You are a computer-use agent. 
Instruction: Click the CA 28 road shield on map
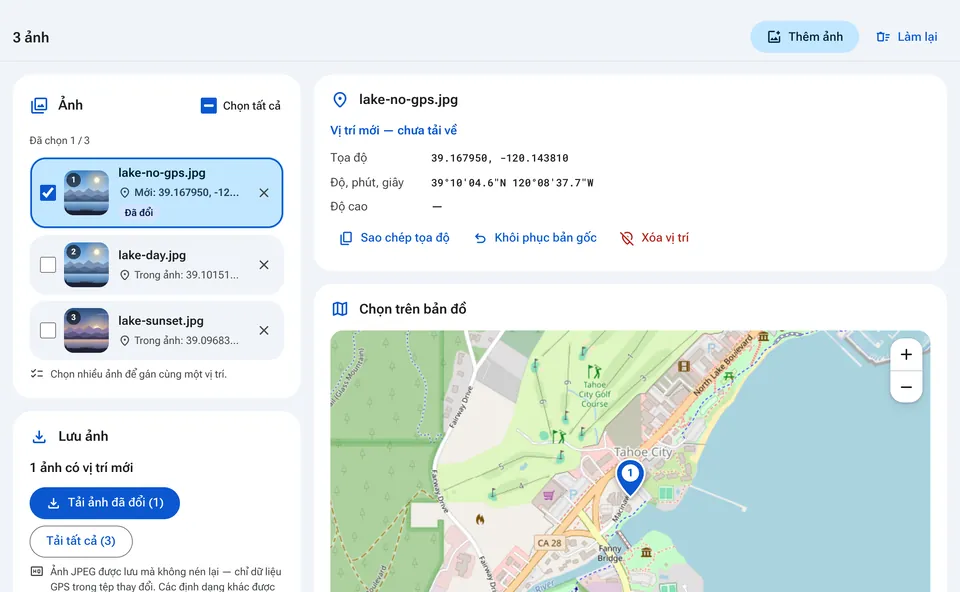pos(549,543)
